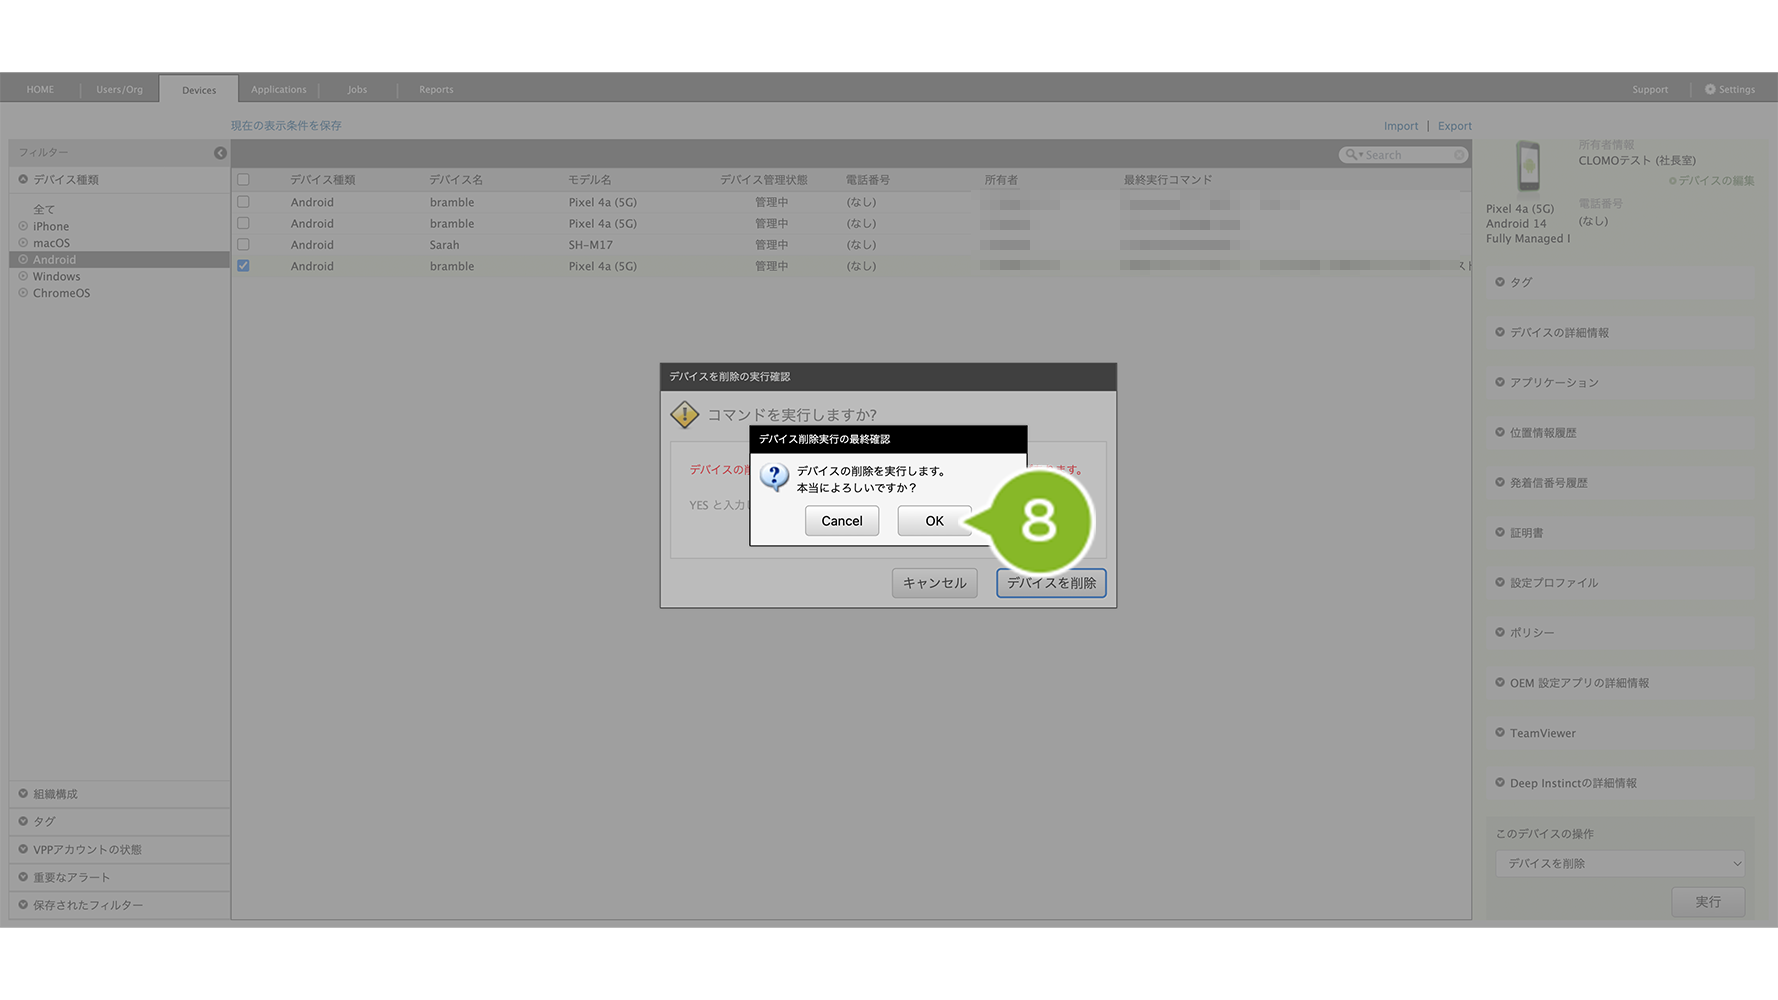Click the search magnifier icon
The image size is (1778, 1000).
click(x=1351, y=155)
